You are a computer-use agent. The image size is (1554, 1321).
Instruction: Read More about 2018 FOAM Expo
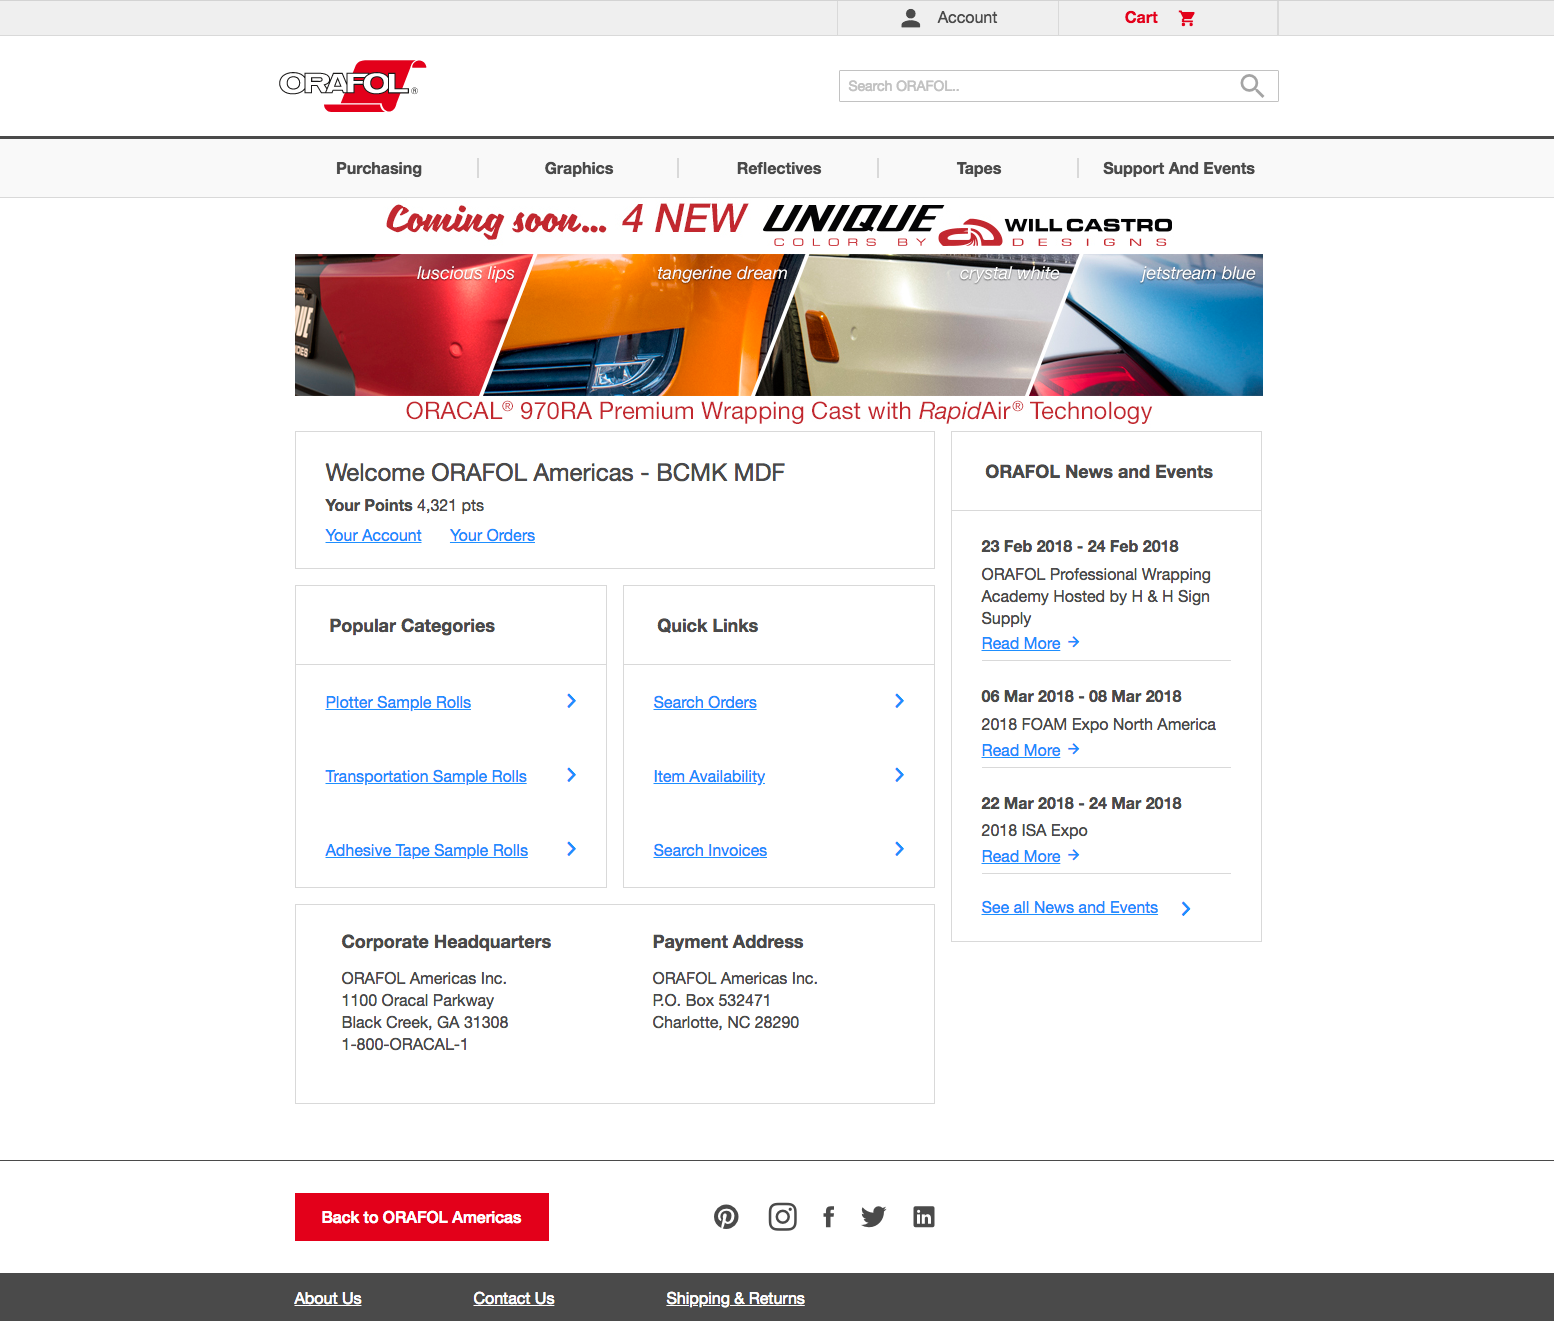click(x=1021, y=750)
